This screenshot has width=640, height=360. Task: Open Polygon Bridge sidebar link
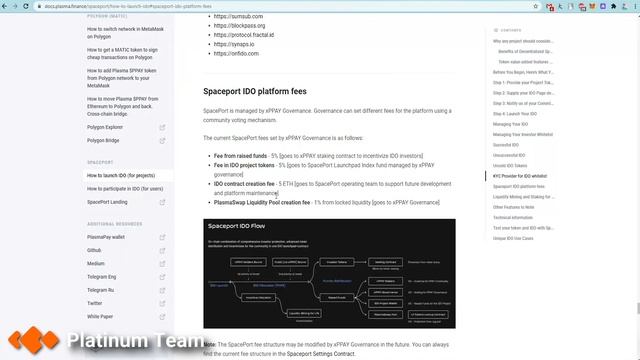(x=103, y=140)
